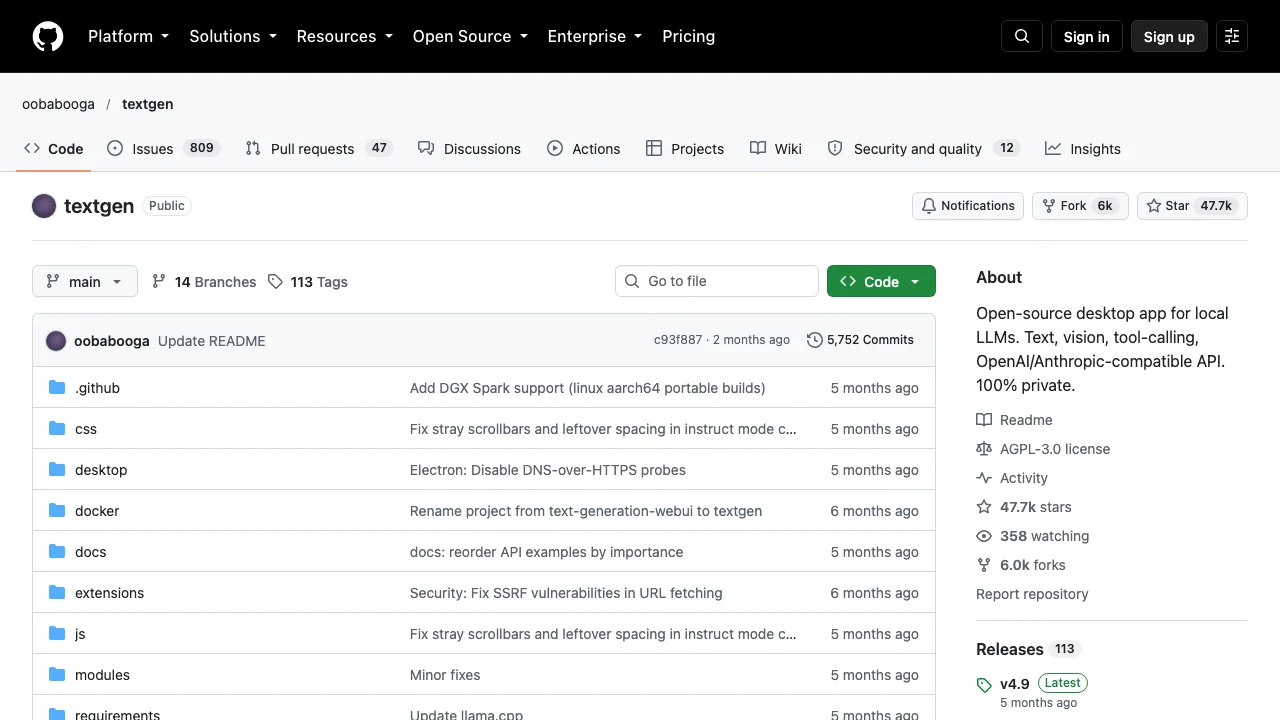Open 'Add DGX Spark support' commit message
1280x720 pixels.
pyautogui.click(x=588, y=388)
